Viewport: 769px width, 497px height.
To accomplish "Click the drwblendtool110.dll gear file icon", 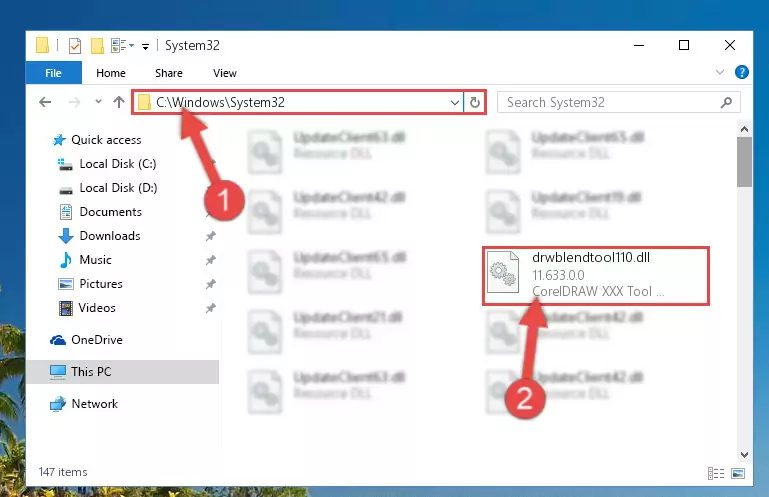I will pos(503,272).
